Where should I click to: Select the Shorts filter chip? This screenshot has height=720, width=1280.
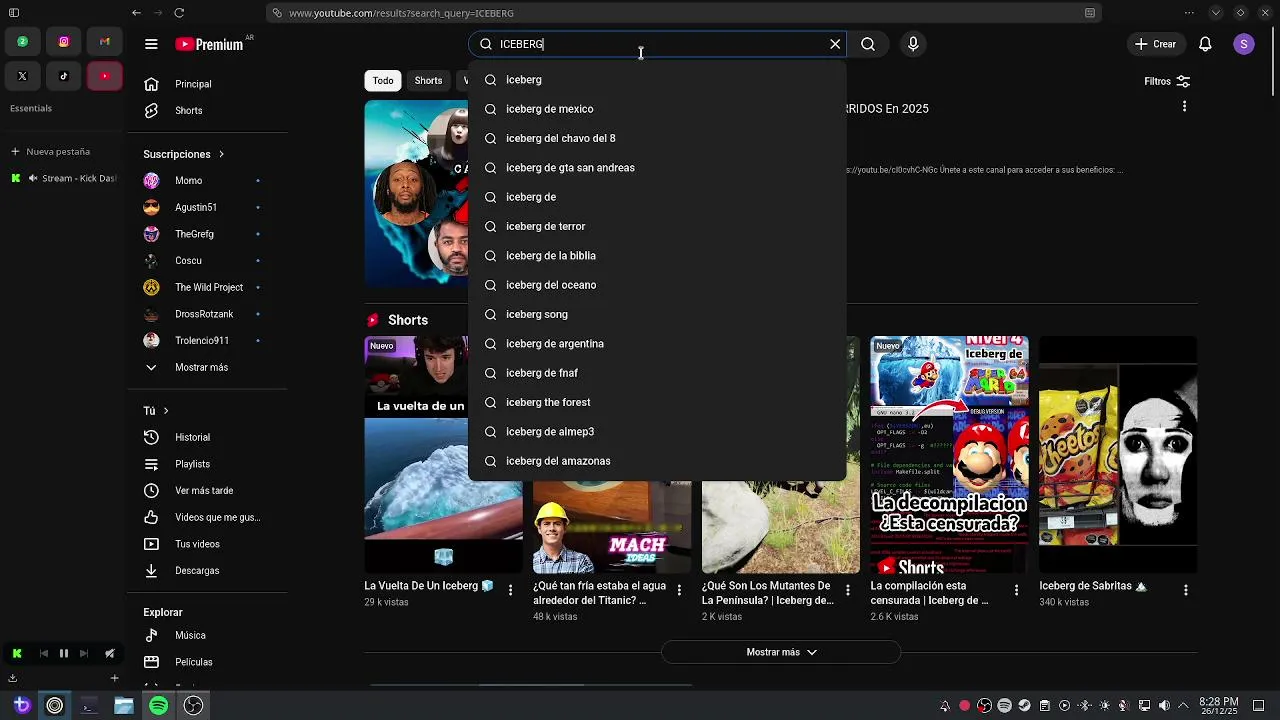428,81
